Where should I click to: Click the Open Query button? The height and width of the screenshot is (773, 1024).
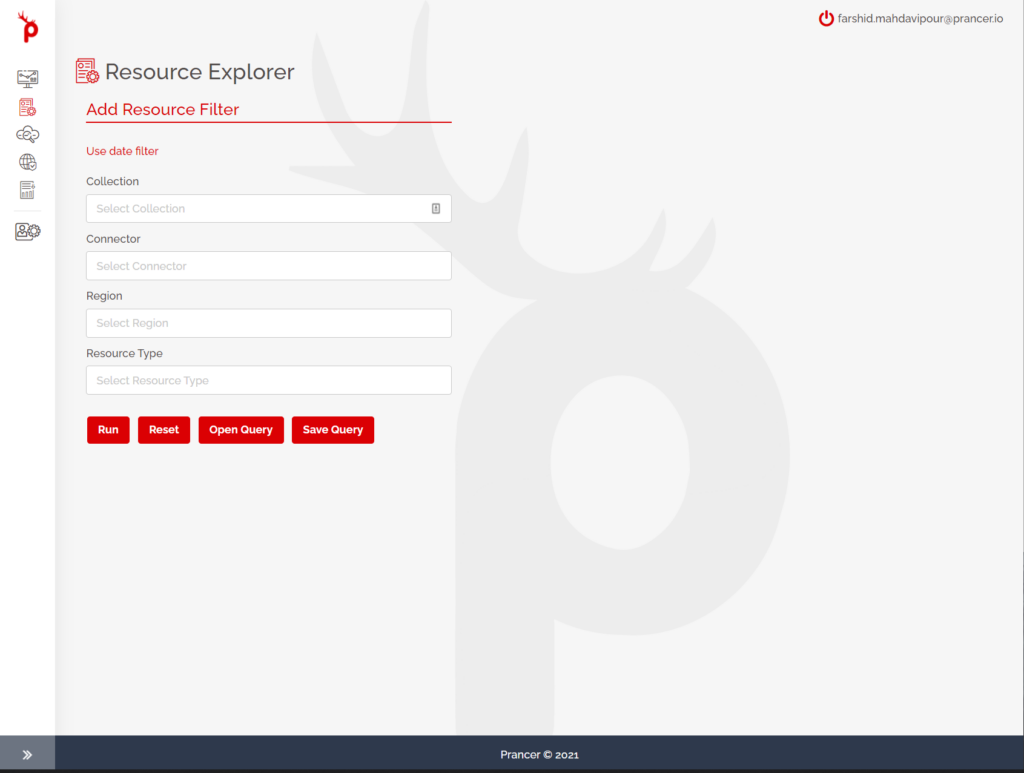(x=241, y=430)
